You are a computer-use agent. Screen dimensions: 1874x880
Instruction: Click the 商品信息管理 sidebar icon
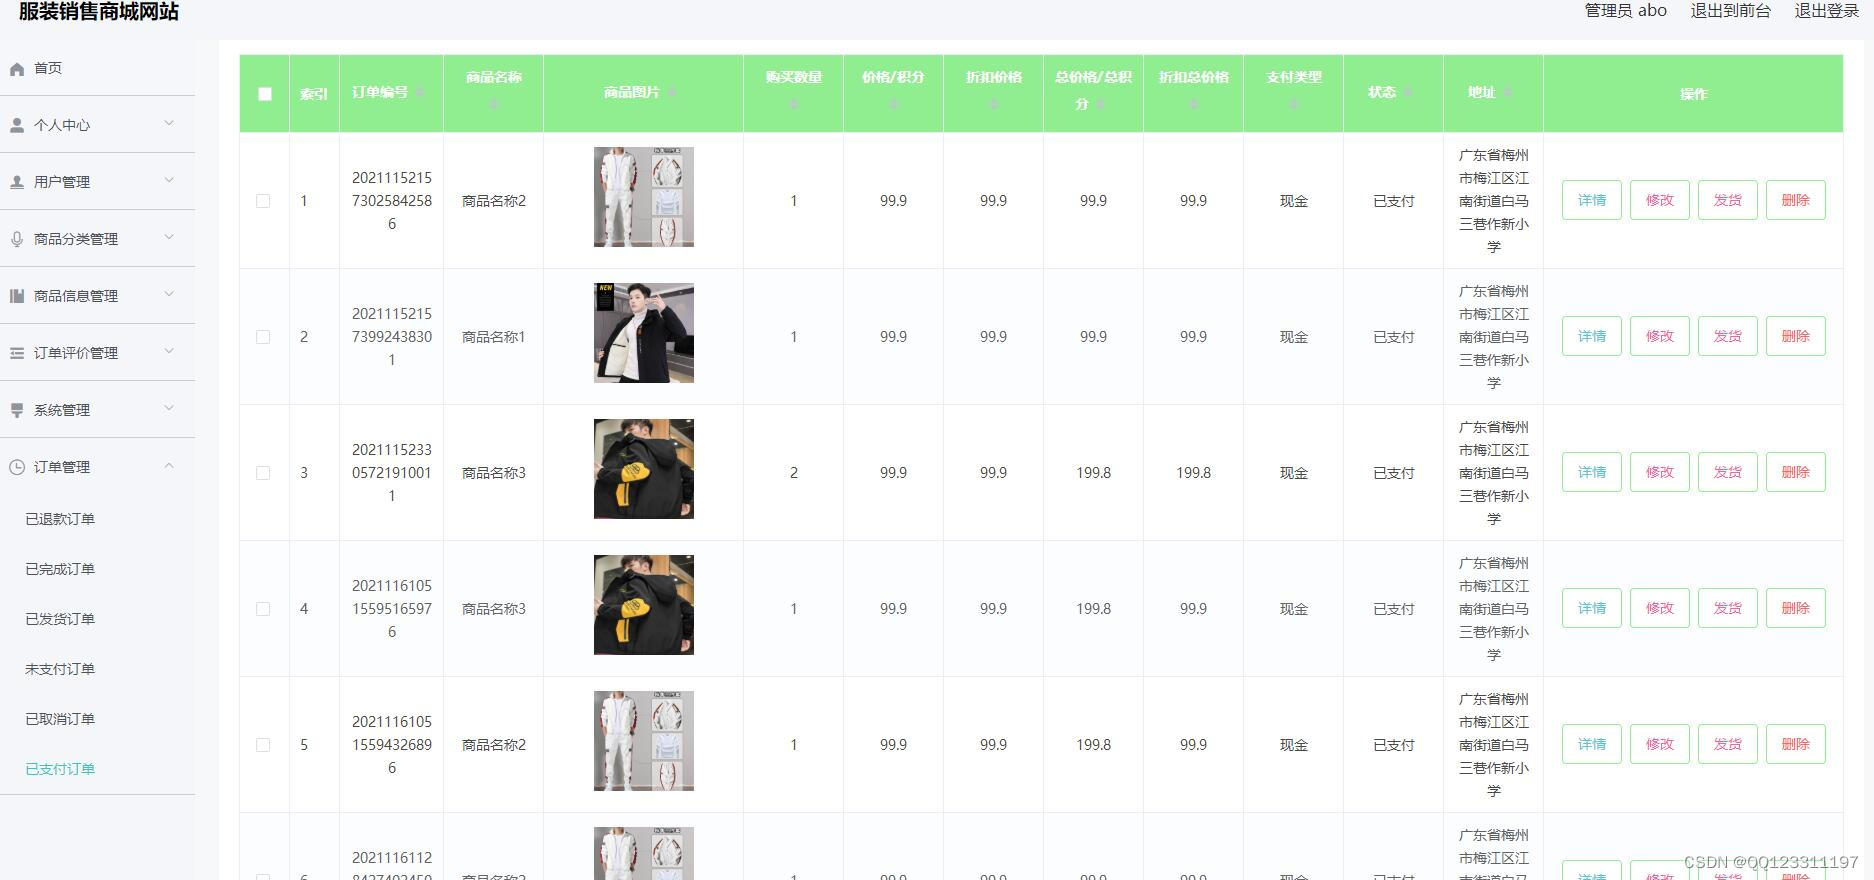click(17, 296)
